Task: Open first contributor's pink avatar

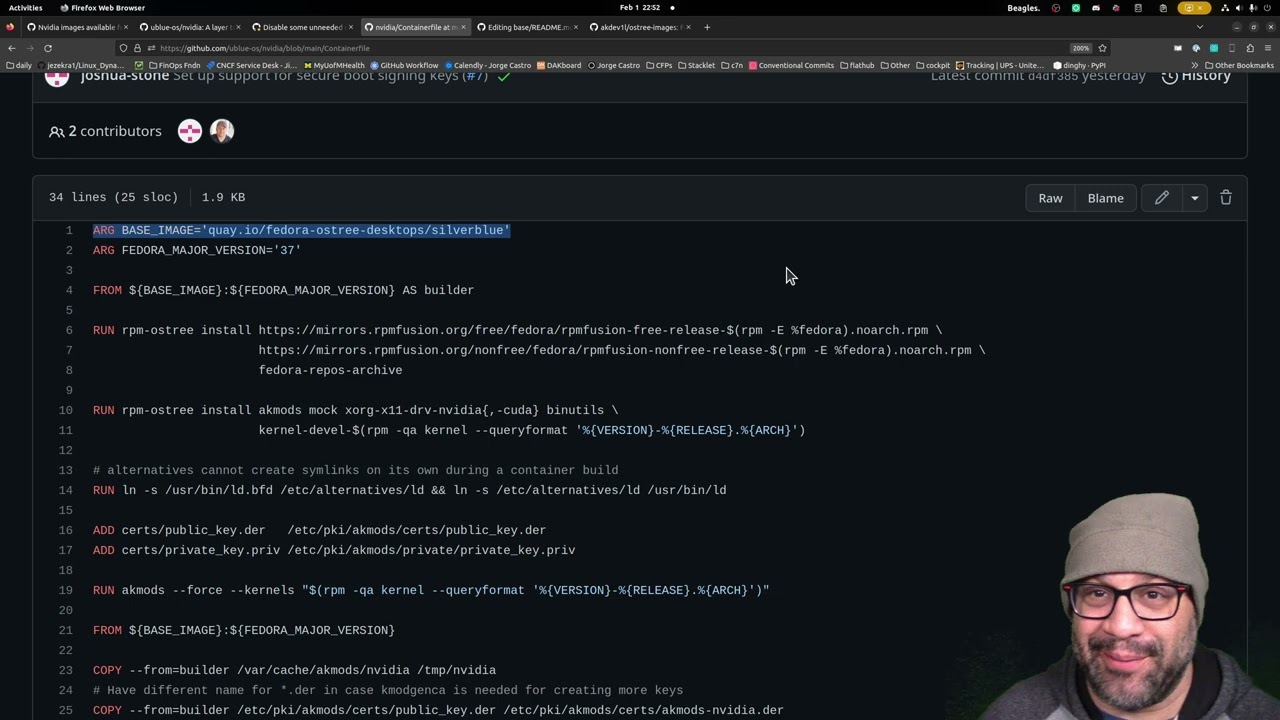Action: (190, 131)
